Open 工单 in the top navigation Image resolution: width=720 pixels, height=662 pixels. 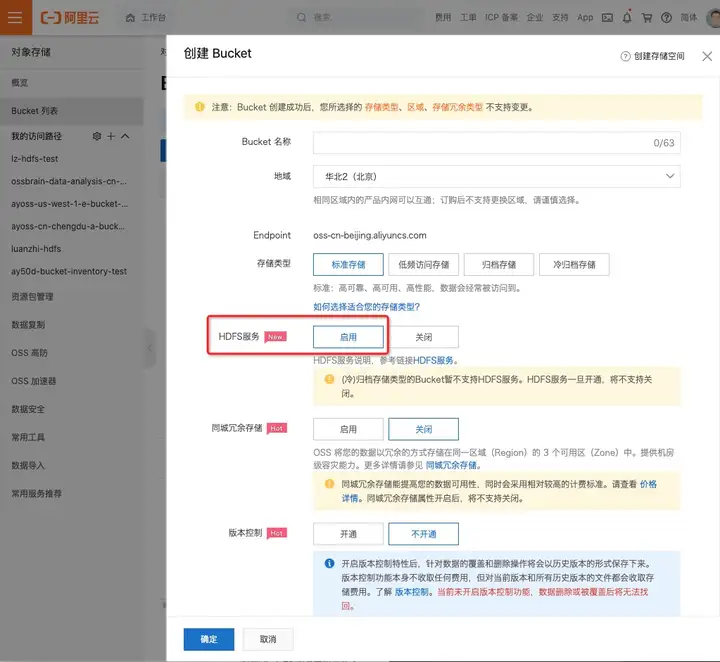pyautogui.click(x=468, y=17)
